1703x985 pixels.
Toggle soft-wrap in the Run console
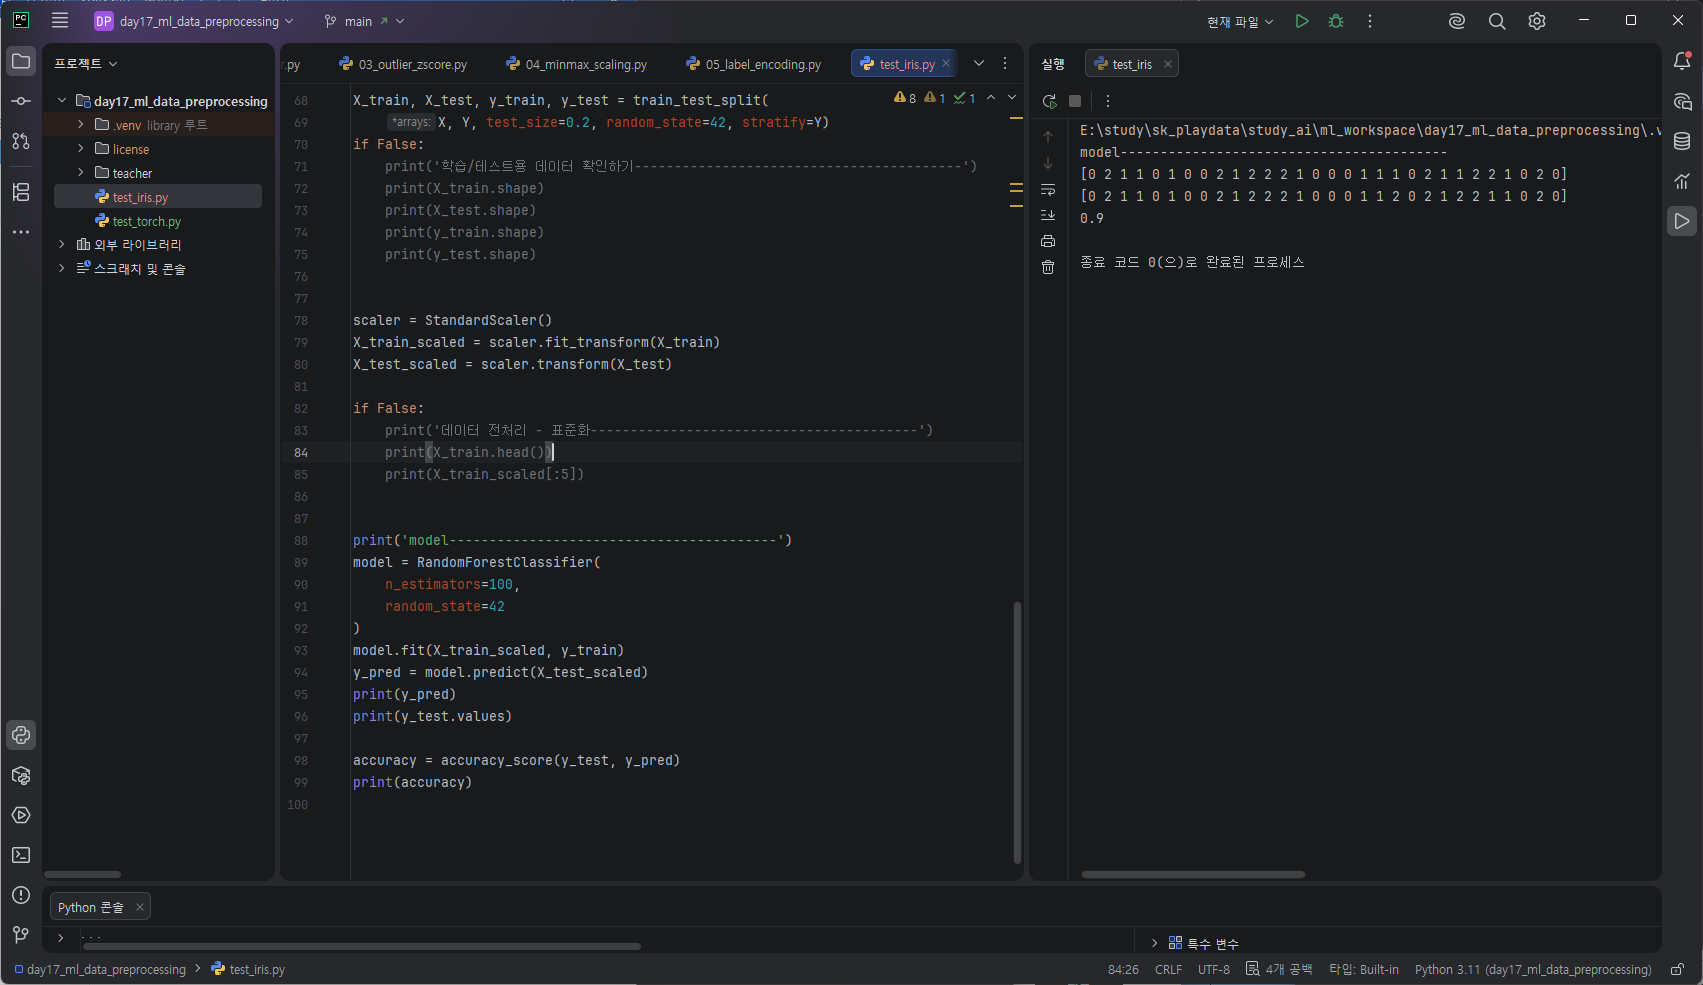click(1048, 189)
